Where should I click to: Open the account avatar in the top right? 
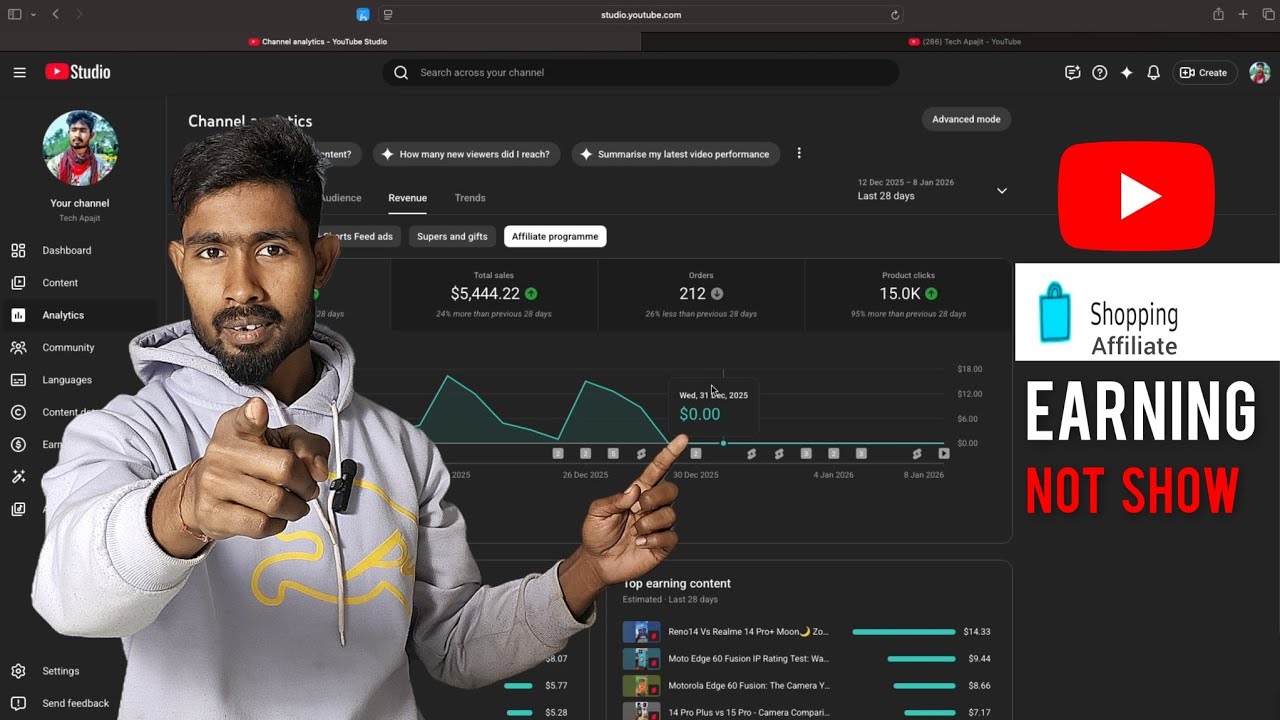click(x=1260, y=73)
